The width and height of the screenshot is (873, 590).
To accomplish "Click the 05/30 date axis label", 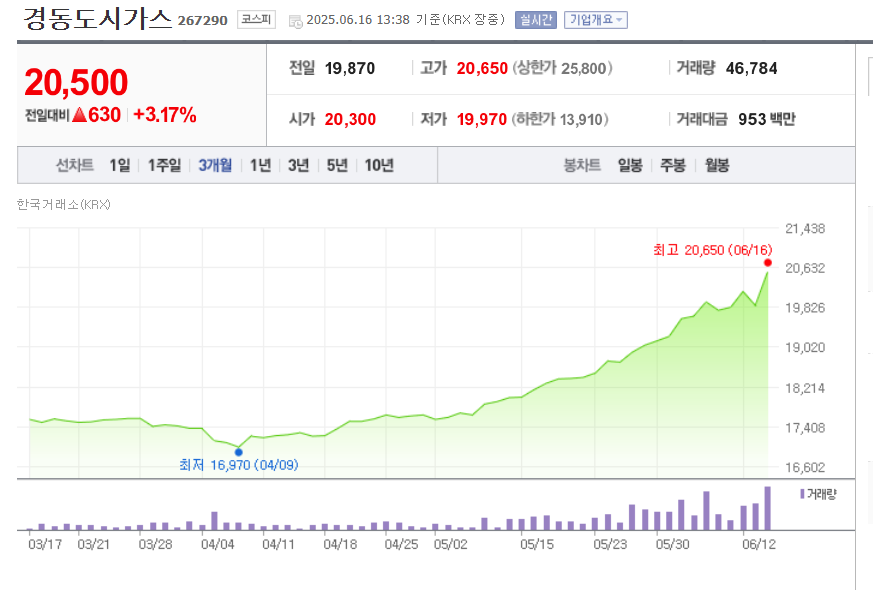I will [x=673, y=544].
